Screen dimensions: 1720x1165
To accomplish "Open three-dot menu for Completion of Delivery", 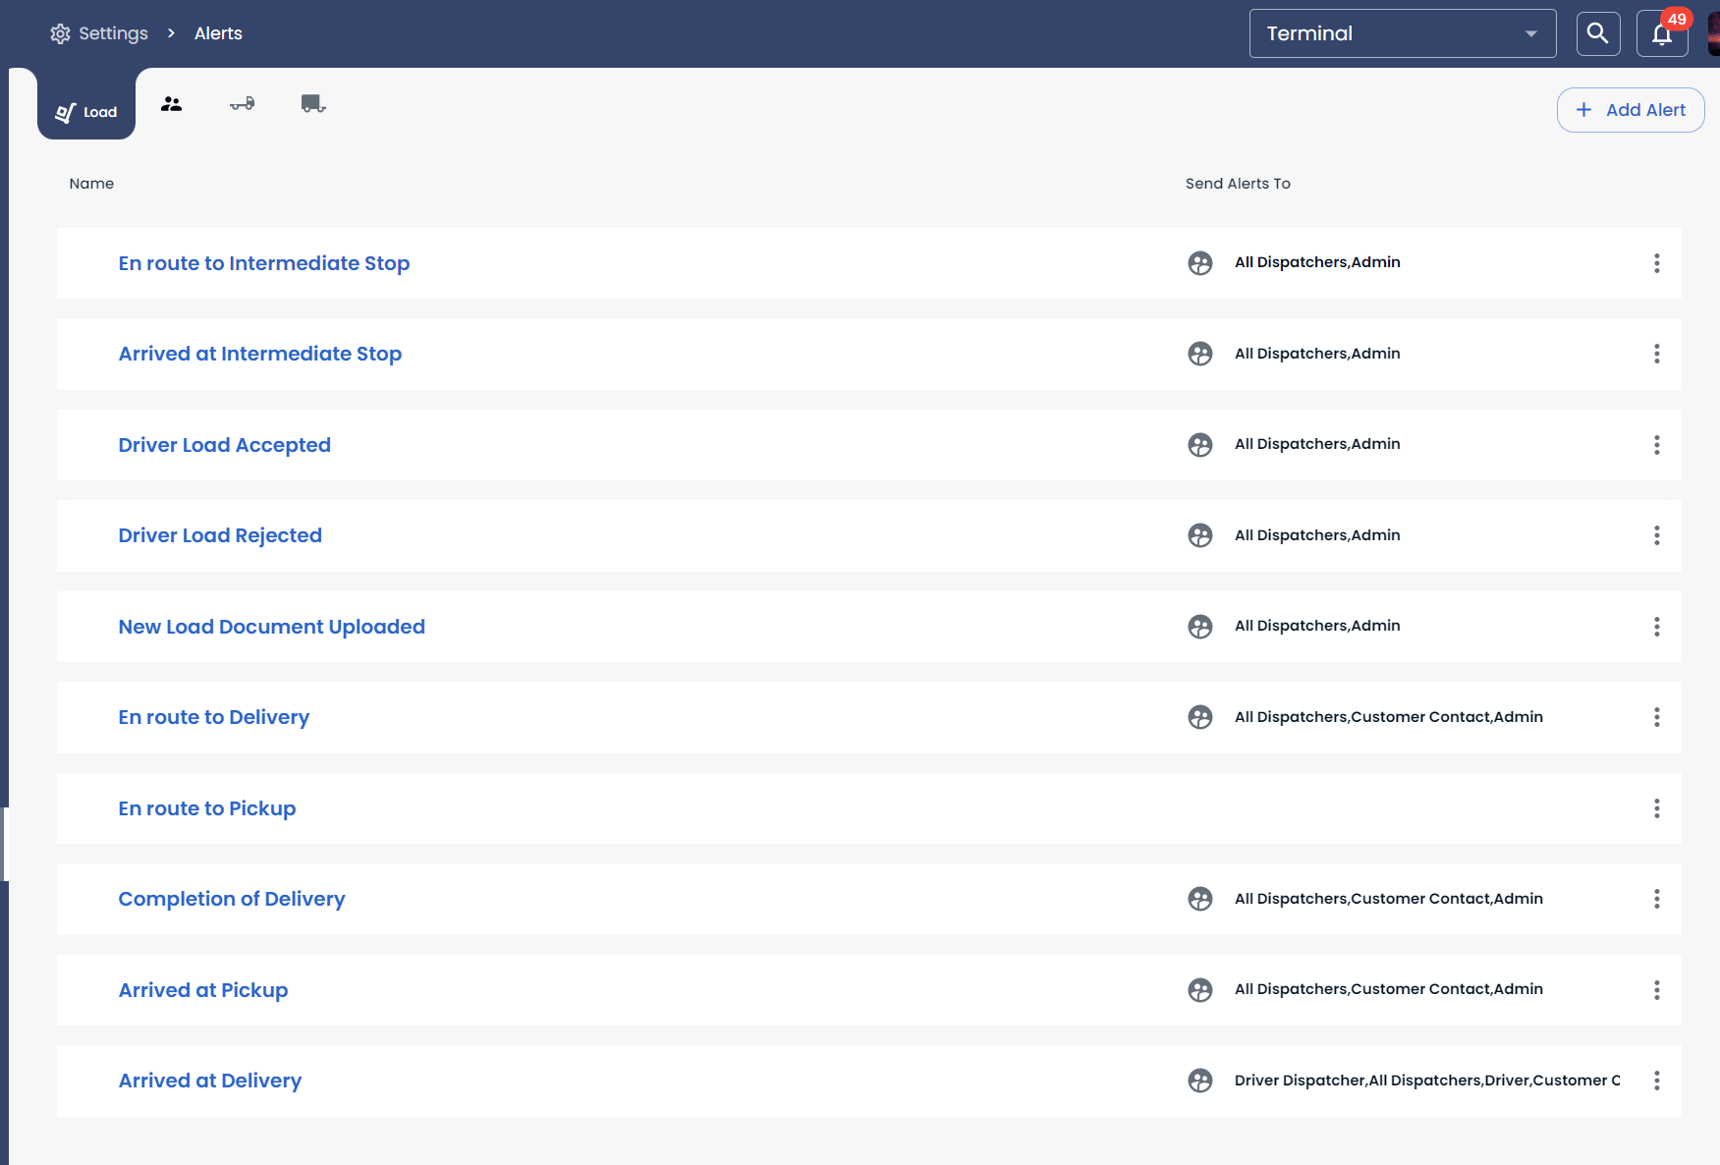I will point(1657,899).
